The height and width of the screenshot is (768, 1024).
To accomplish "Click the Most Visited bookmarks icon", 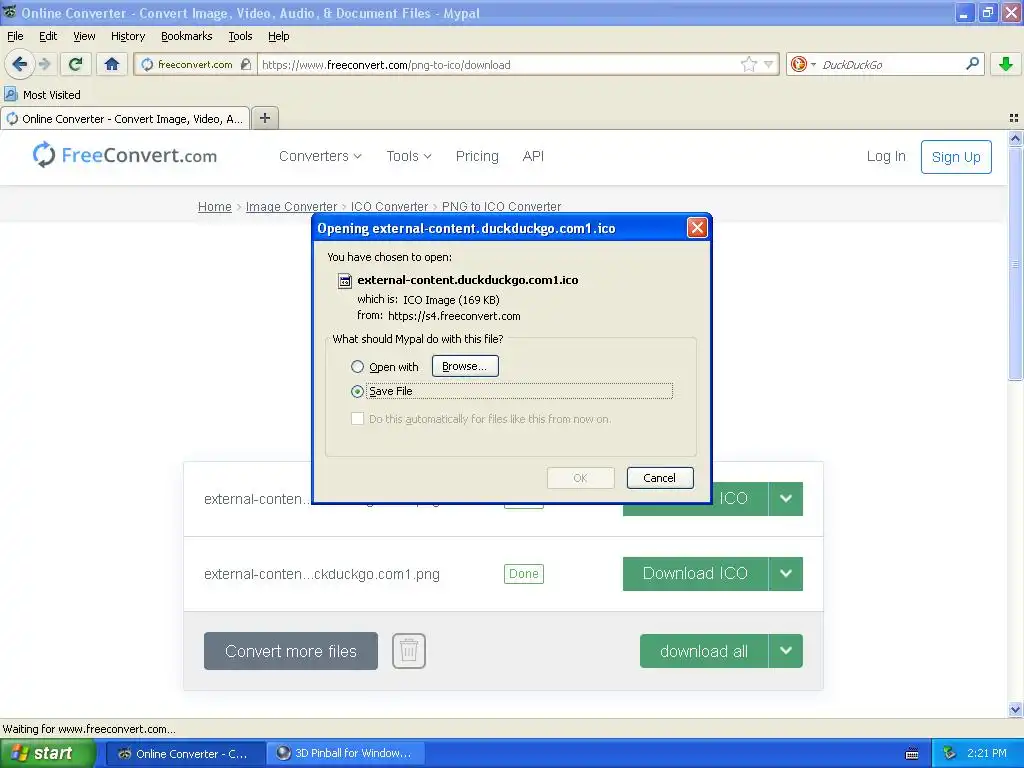I will coord(10,95).
